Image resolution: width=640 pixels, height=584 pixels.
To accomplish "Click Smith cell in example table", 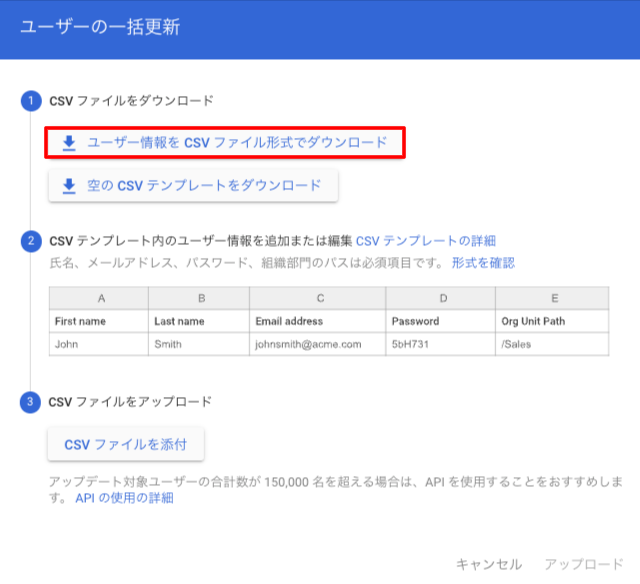I will (x=199, y=344).
